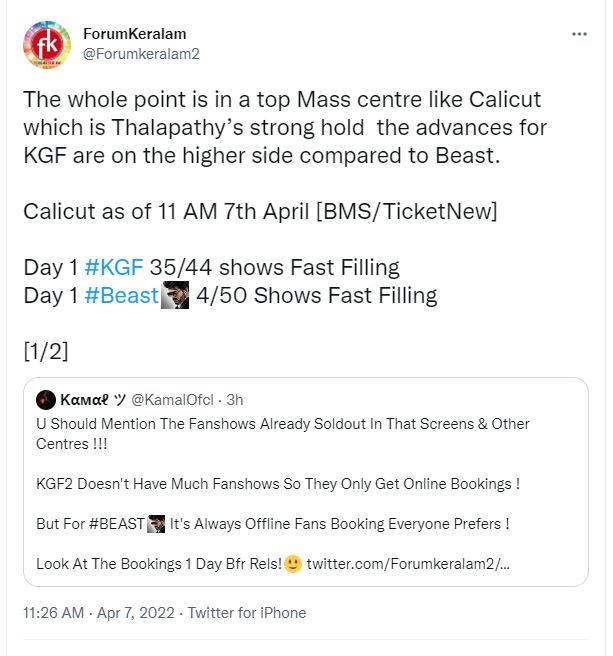Open the ForumKeralam display name link

coord(148,34)
